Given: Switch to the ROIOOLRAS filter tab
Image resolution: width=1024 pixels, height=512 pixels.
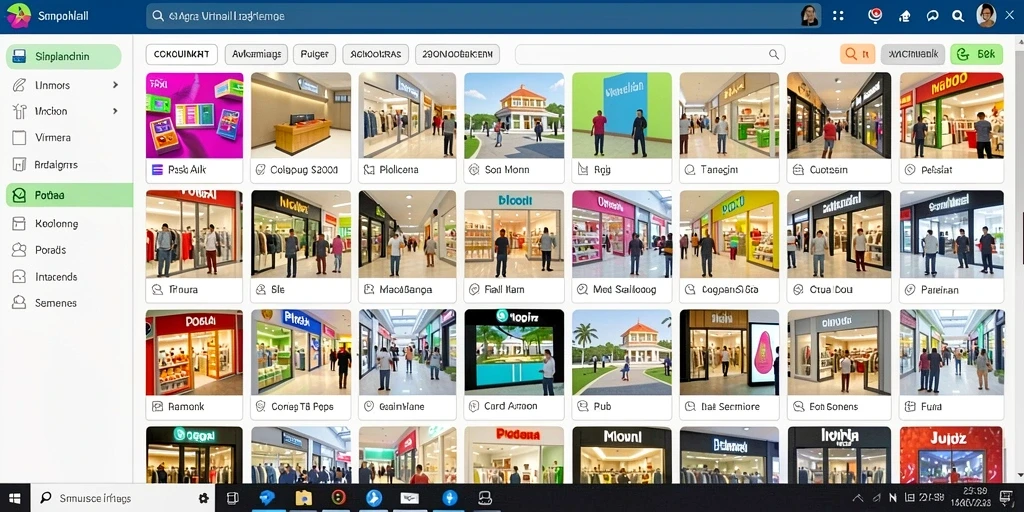Looking at the screenshot, I should coord(376,54).
